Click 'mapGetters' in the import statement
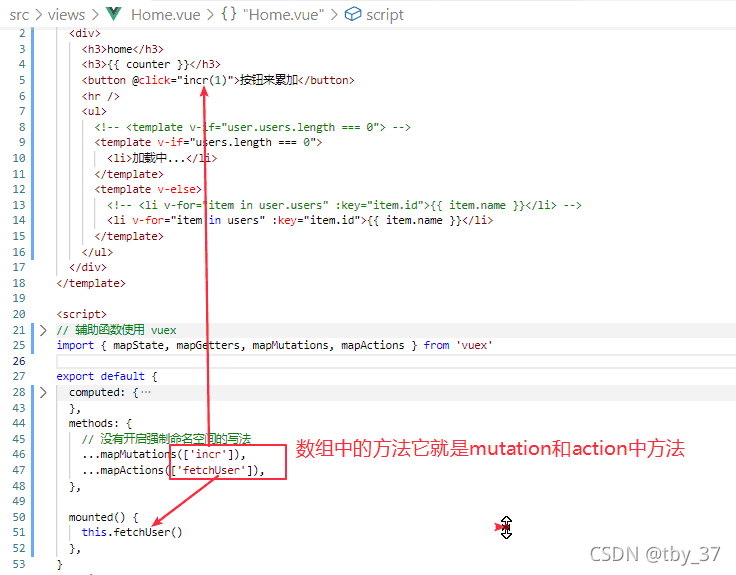 (208, 345)
